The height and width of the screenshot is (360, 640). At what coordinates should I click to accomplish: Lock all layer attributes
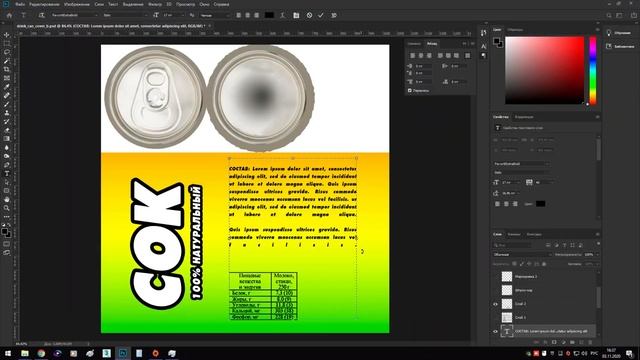(x=544, y=264)
